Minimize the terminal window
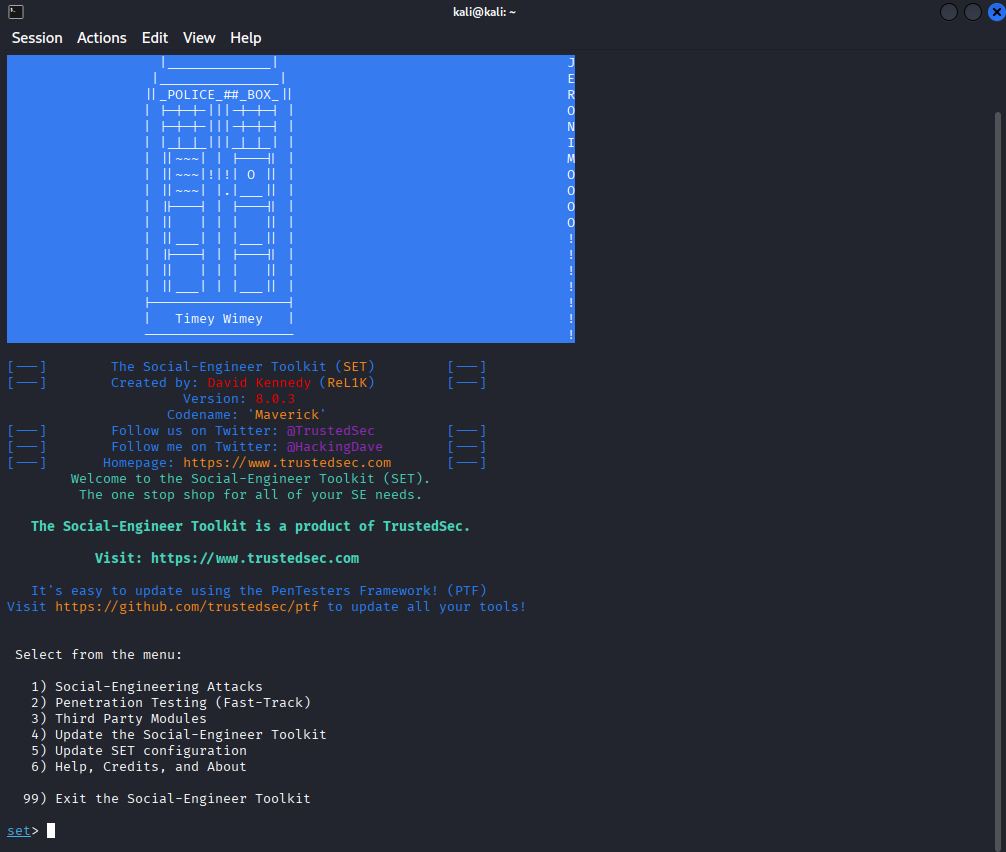The width and height of the screenshot is (1006, 852). tap(948, 12)
